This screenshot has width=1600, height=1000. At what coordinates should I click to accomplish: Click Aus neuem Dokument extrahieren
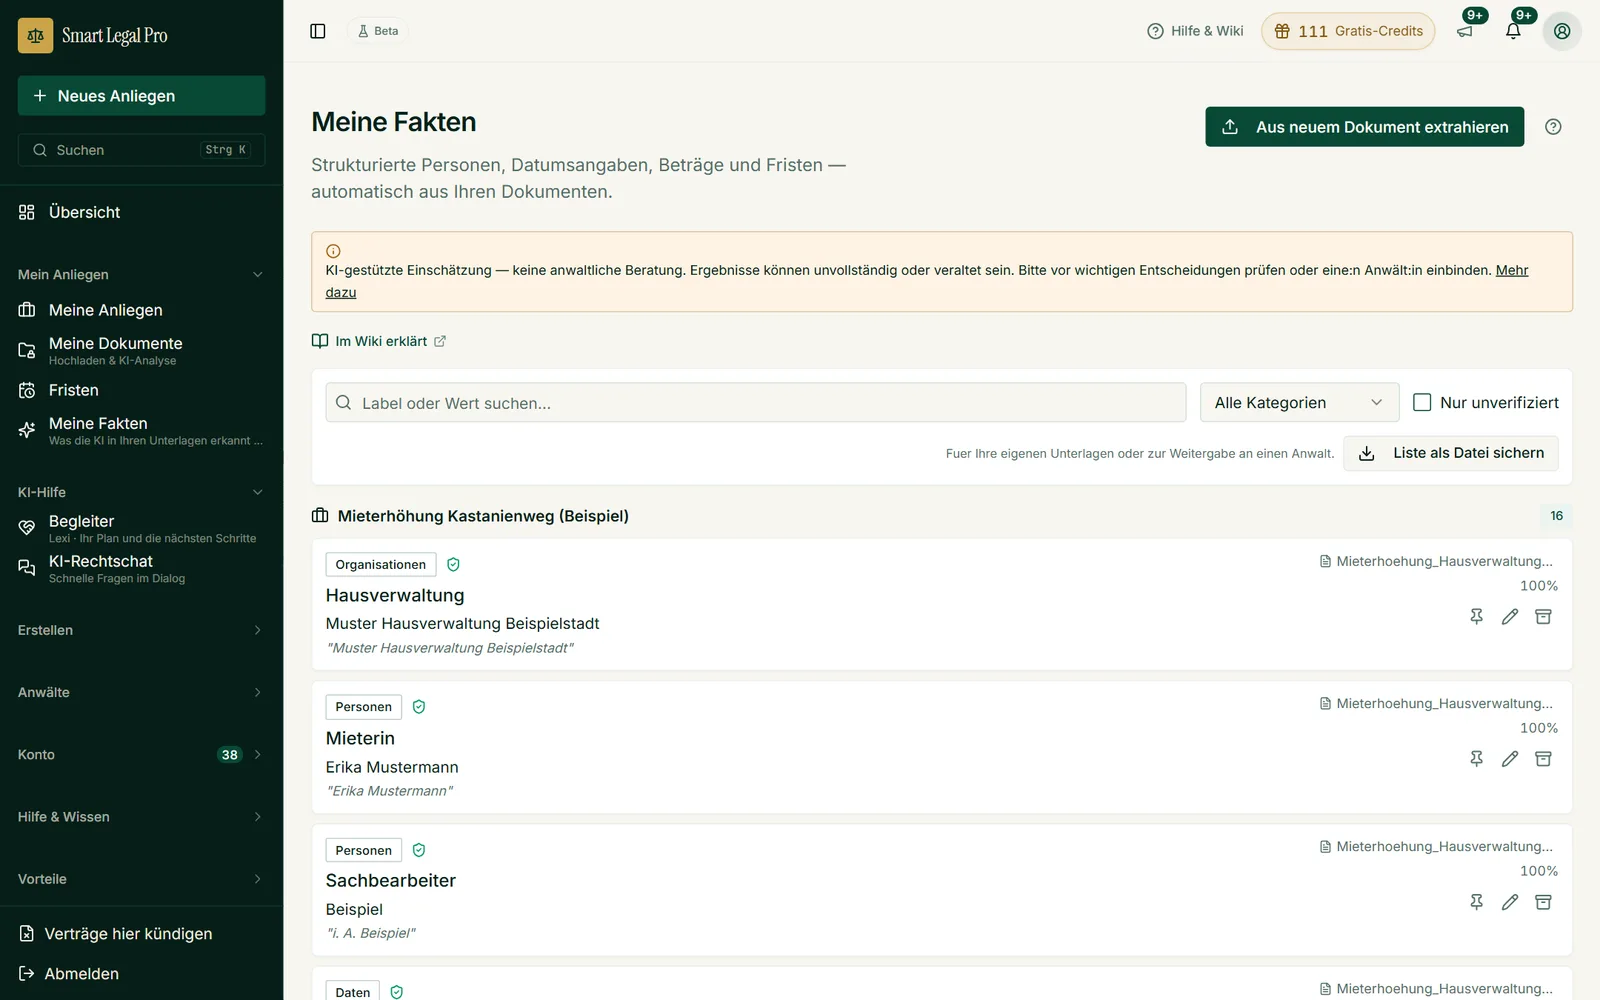pos(1364,127)
